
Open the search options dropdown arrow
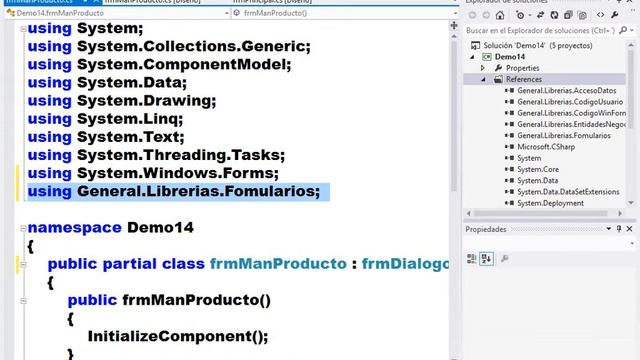[x=632, y=30]
